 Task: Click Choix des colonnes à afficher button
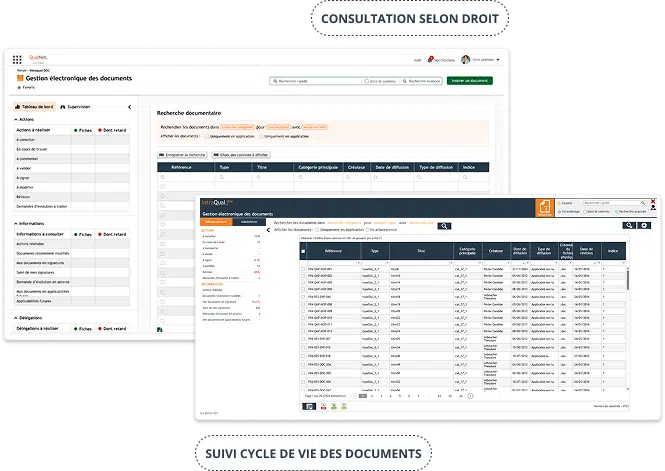(x=241, y=155)
